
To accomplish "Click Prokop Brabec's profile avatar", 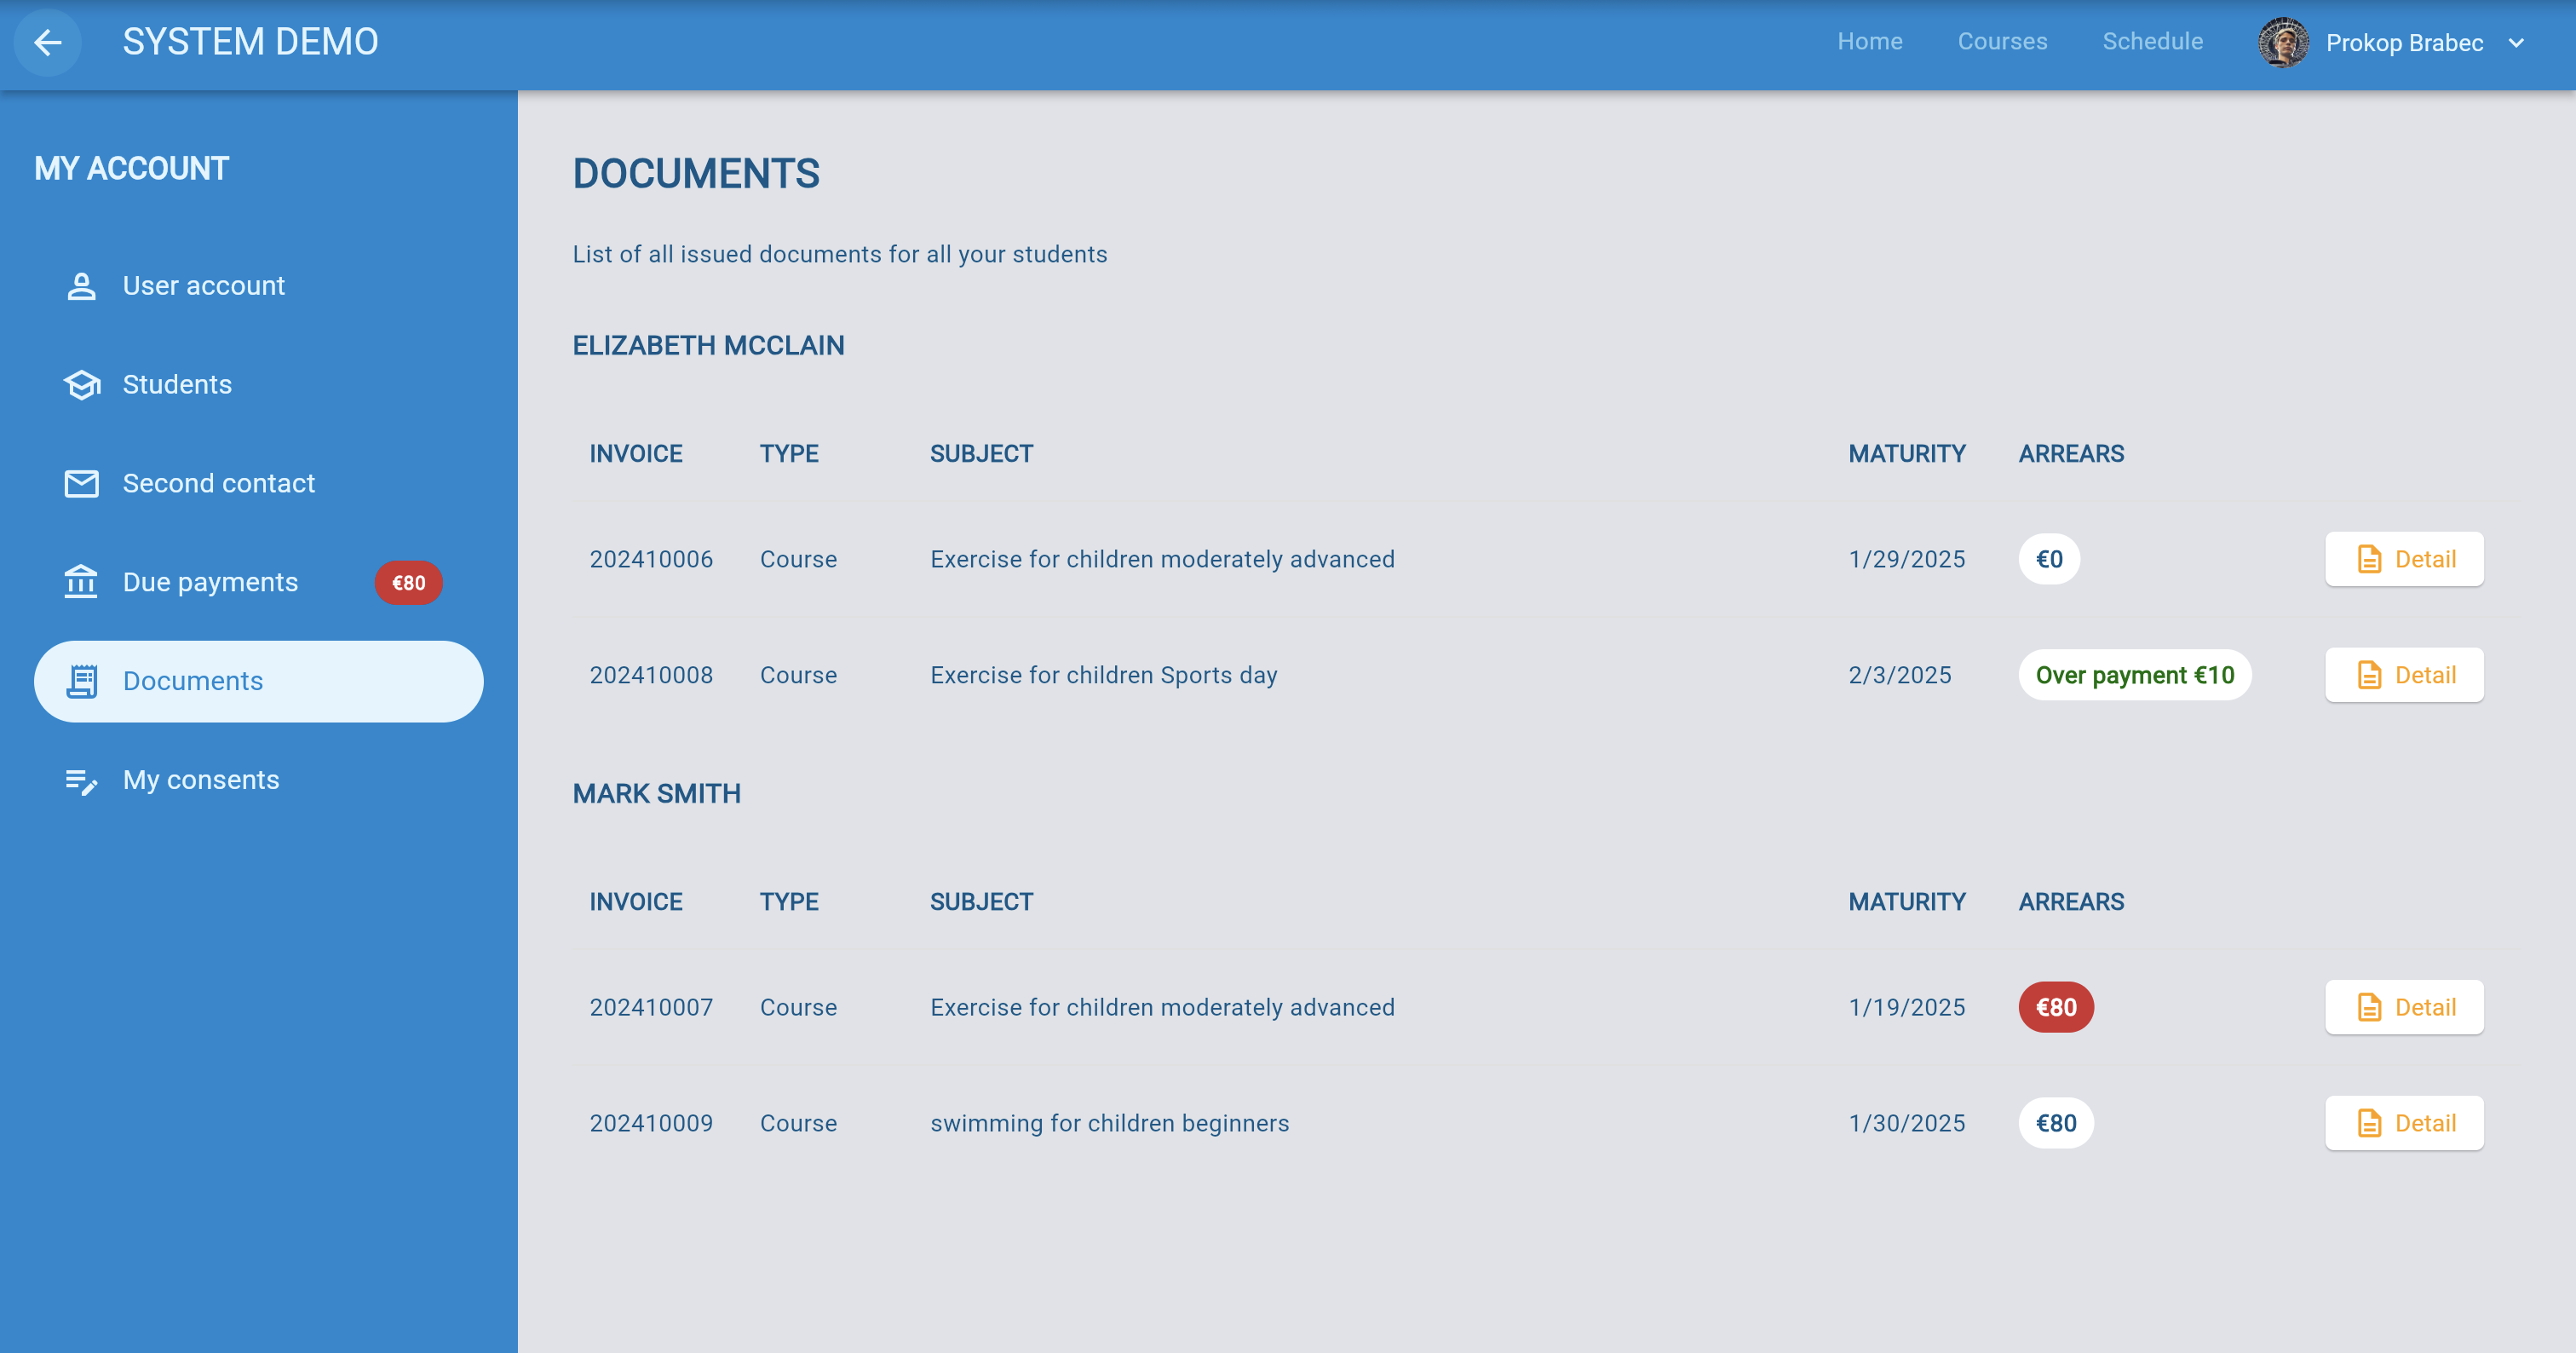I will click(x=2283, y=42).
